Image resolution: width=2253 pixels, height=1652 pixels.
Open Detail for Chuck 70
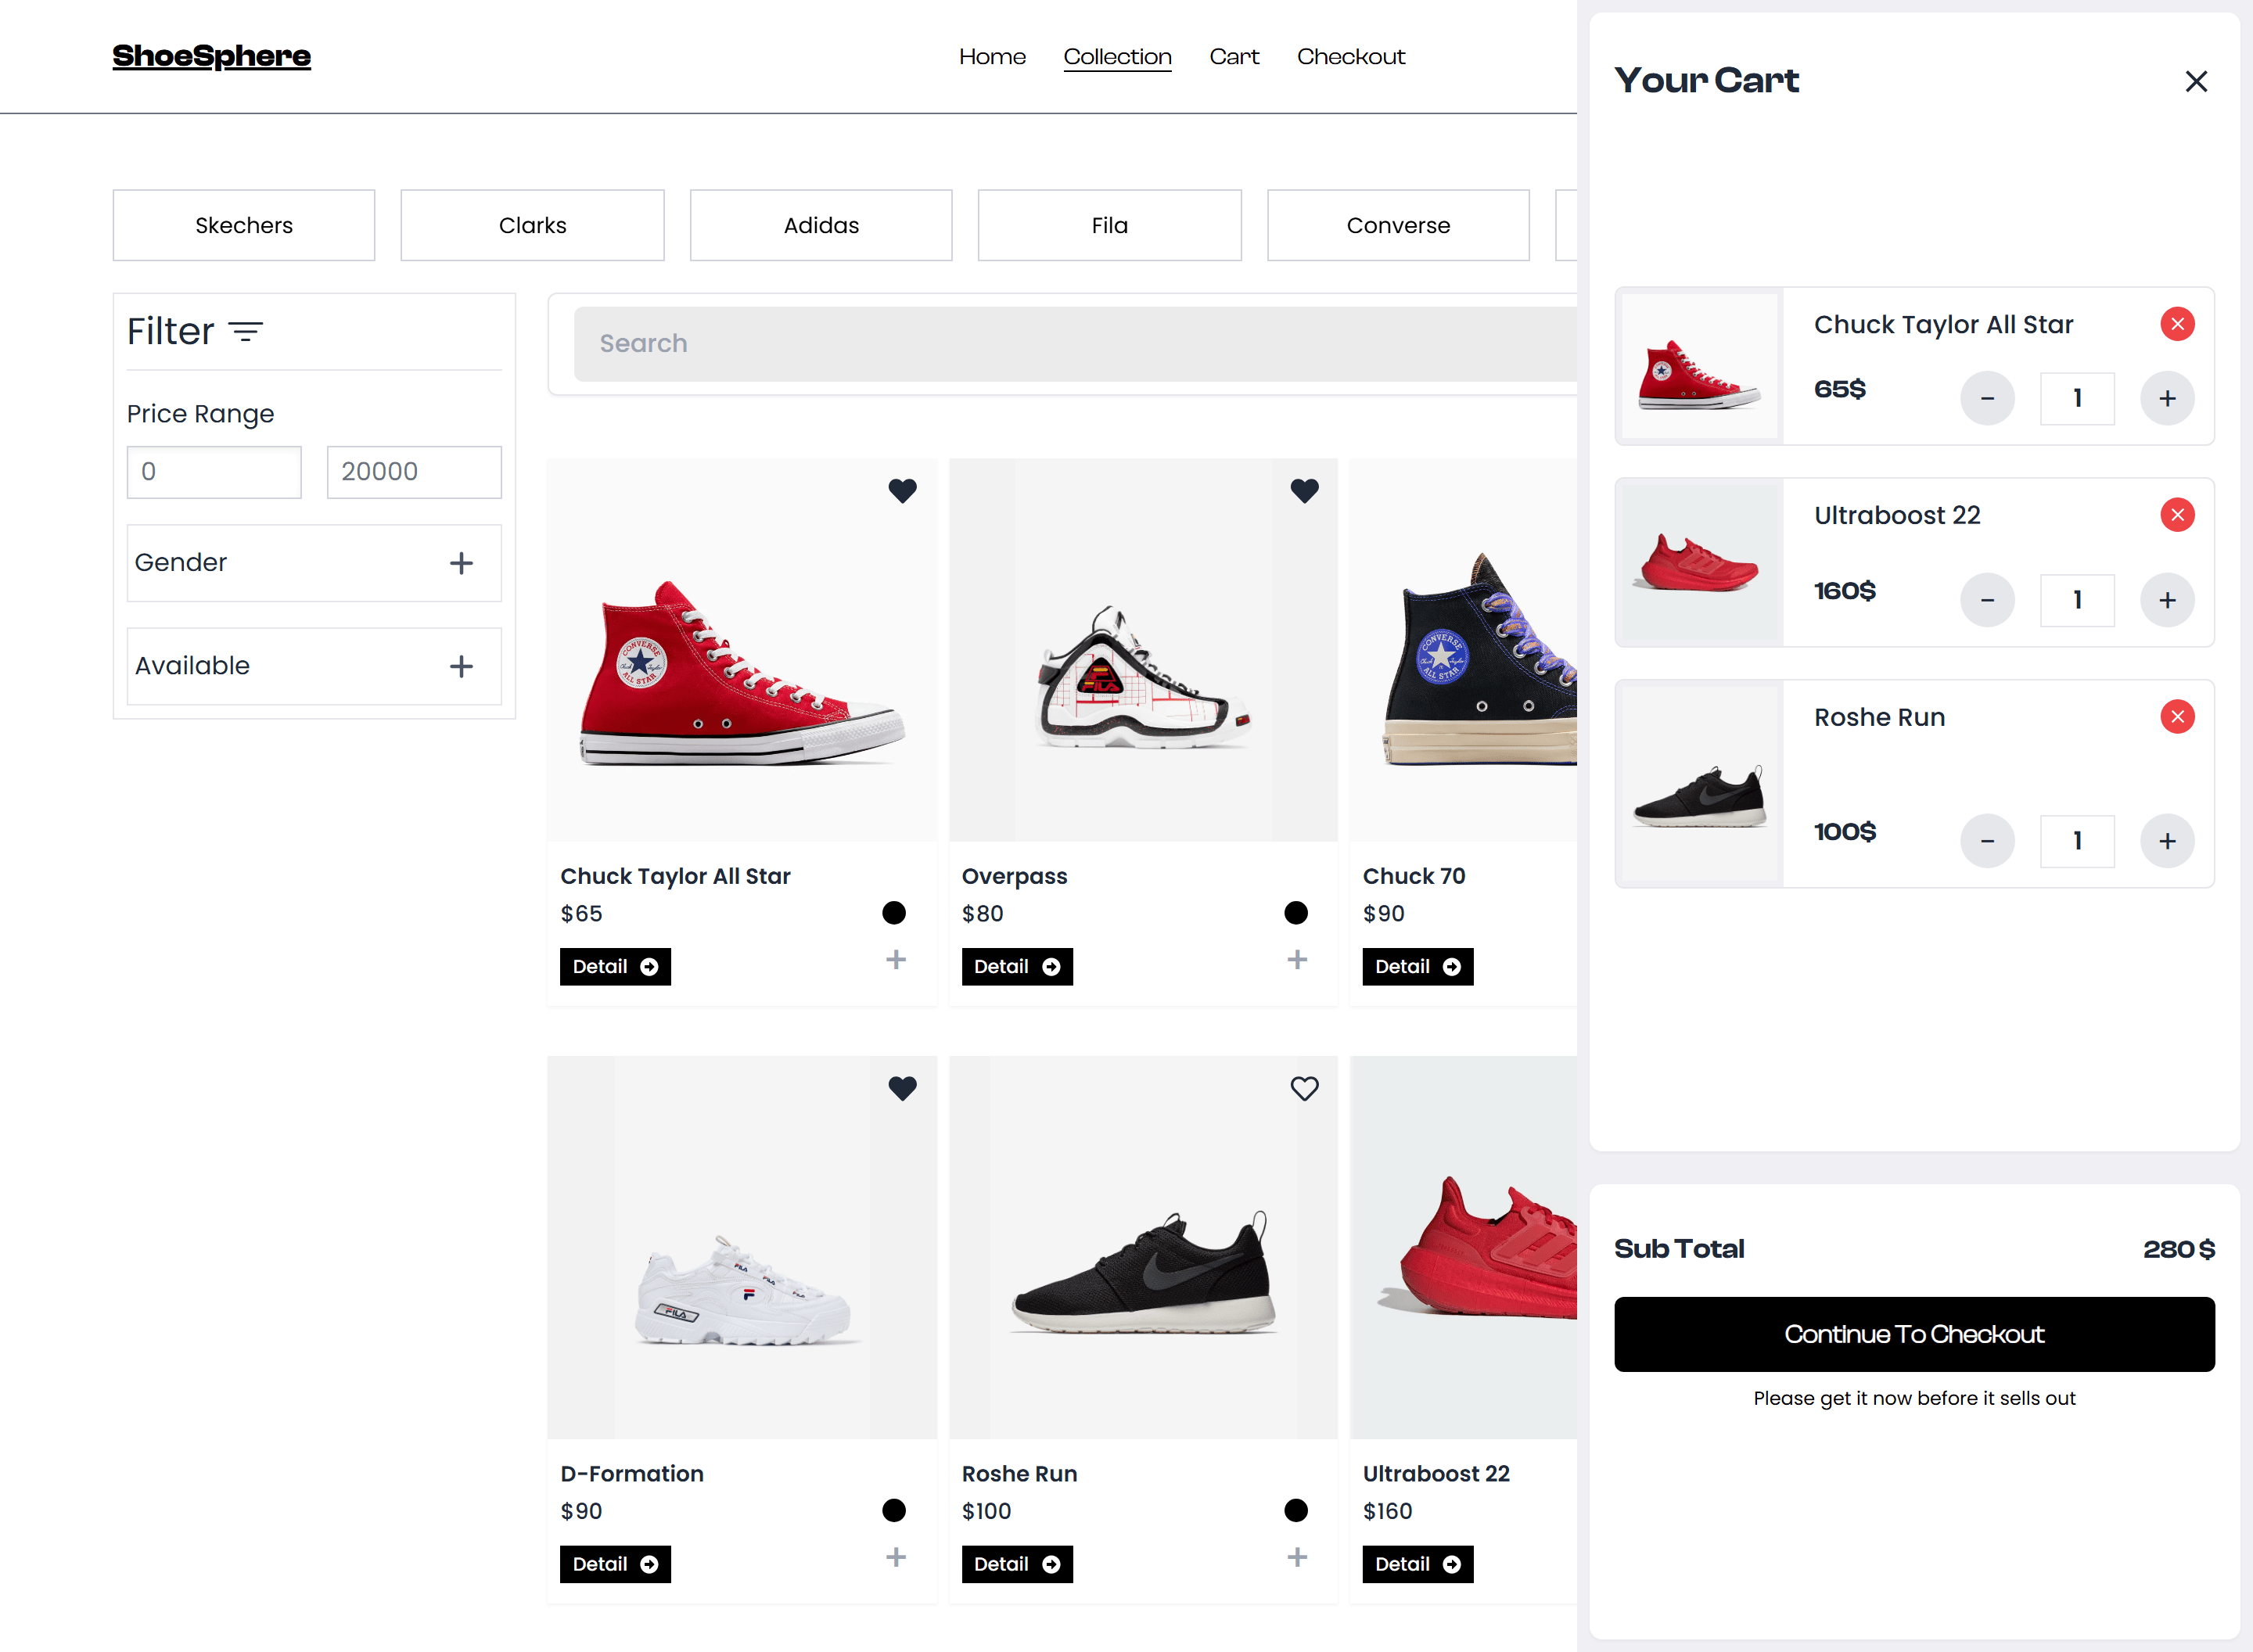coord(1418,967)
